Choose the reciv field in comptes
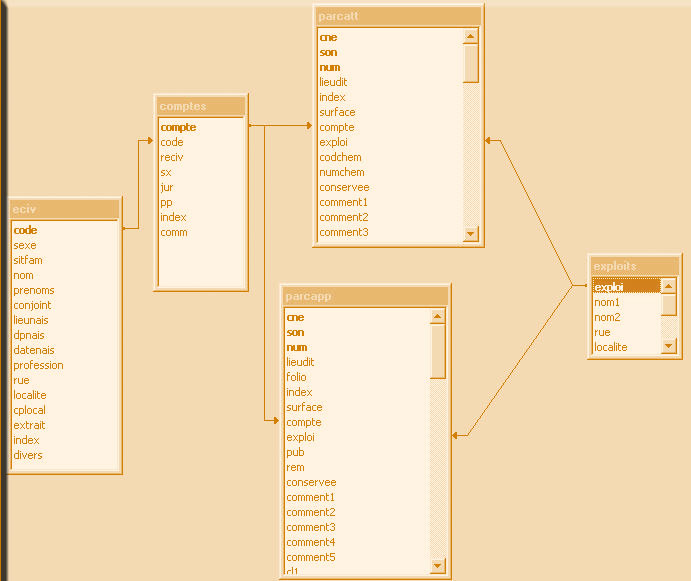The height and width of the screenshot is (581, 691). pos(172,157)
